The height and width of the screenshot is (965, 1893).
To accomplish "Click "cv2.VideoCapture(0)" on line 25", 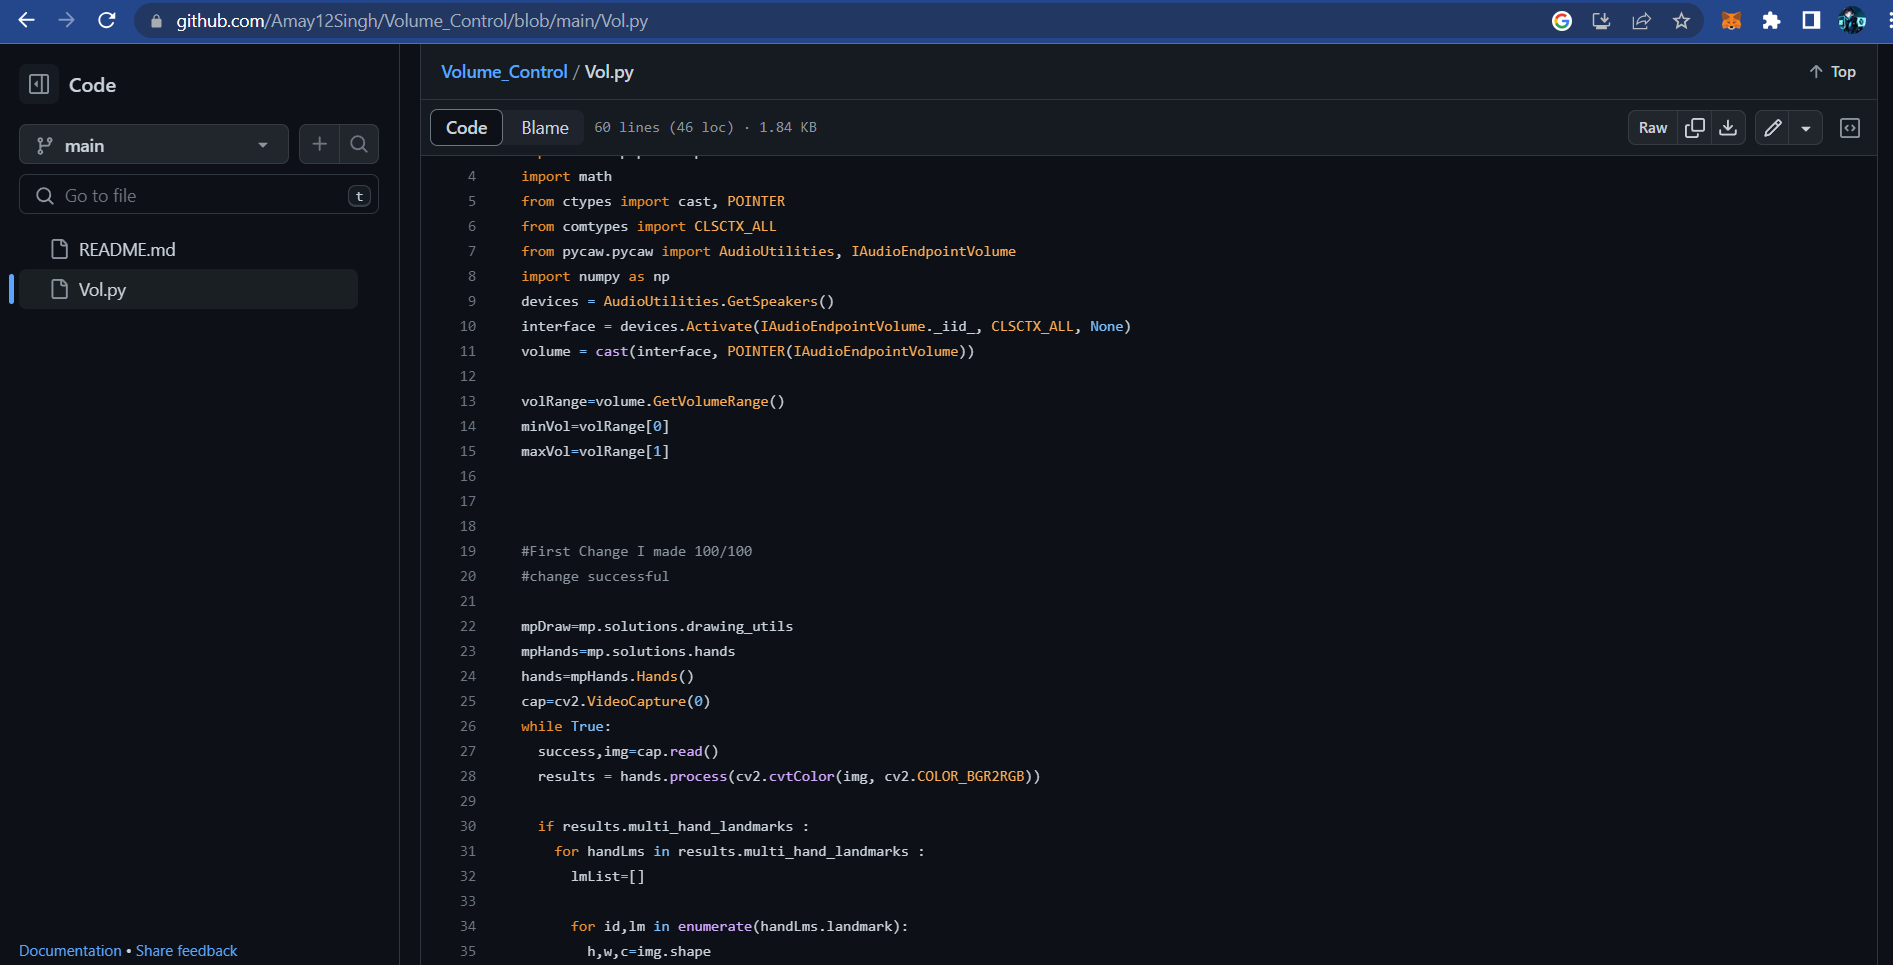I will point(632,701).
